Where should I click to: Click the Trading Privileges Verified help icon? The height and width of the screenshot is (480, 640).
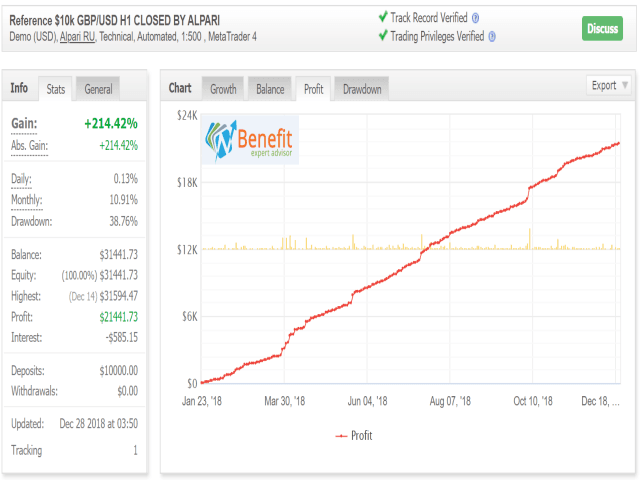[492, 37]
